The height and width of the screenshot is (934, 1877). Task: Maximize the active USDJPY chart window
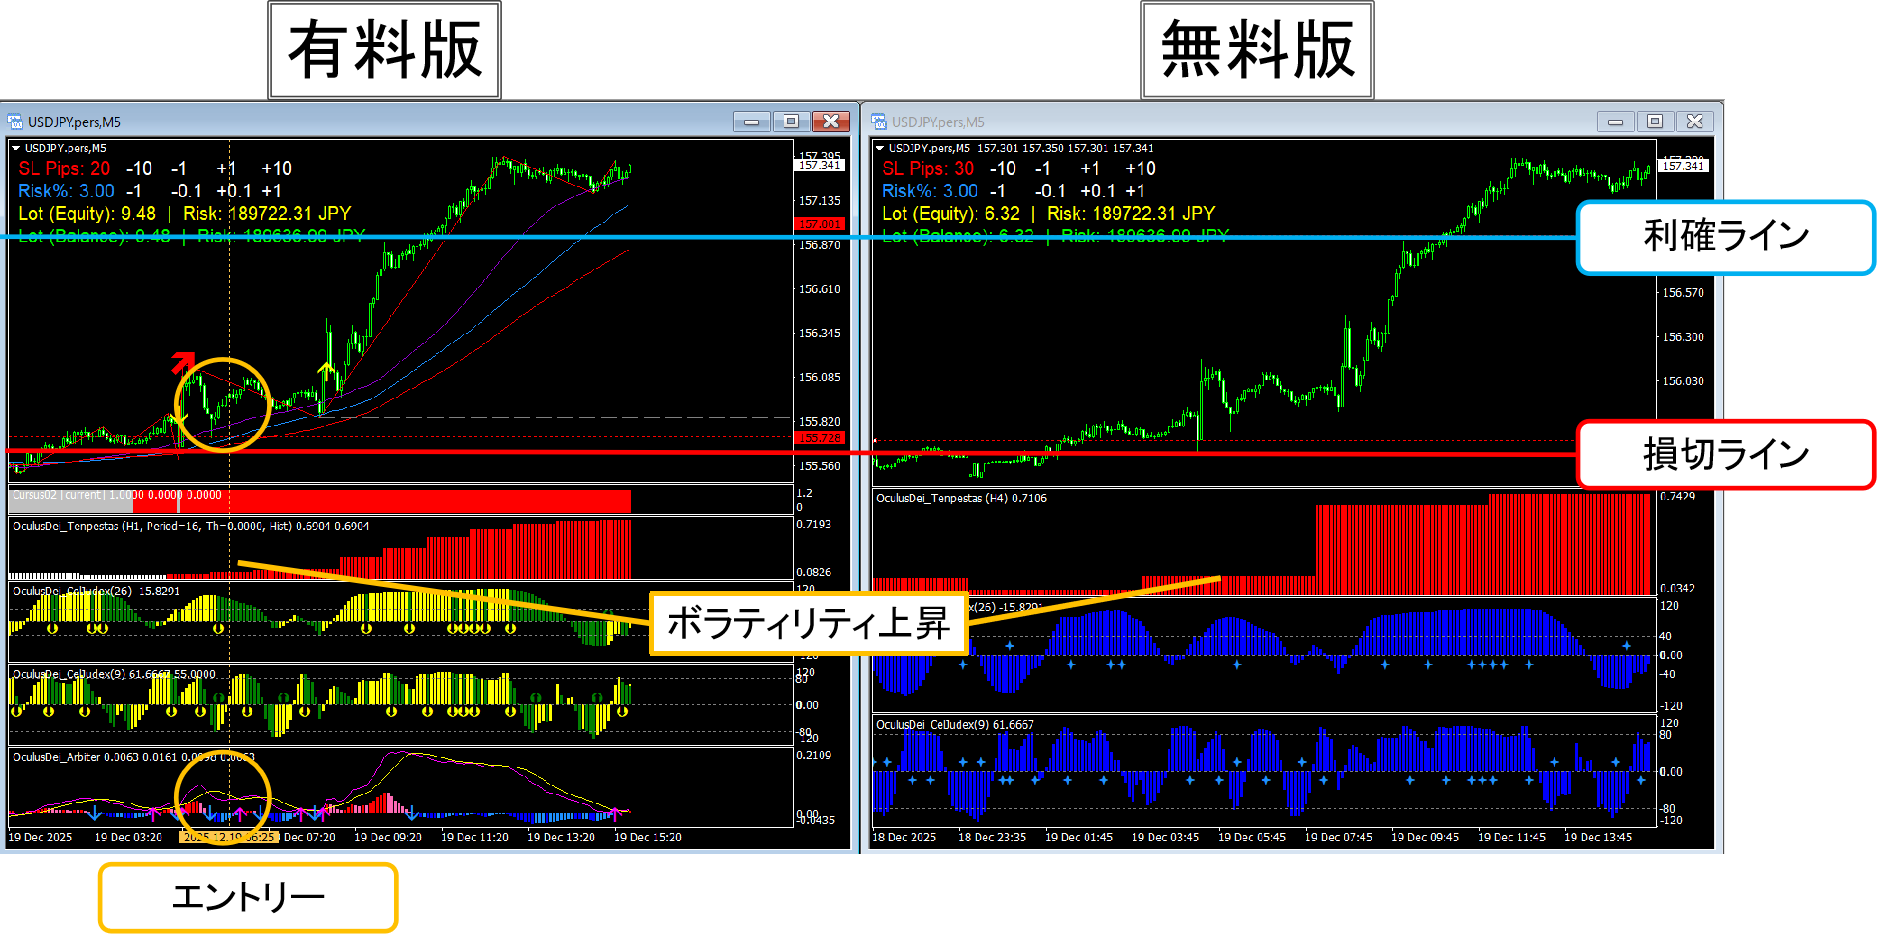(x=791, y=122)
